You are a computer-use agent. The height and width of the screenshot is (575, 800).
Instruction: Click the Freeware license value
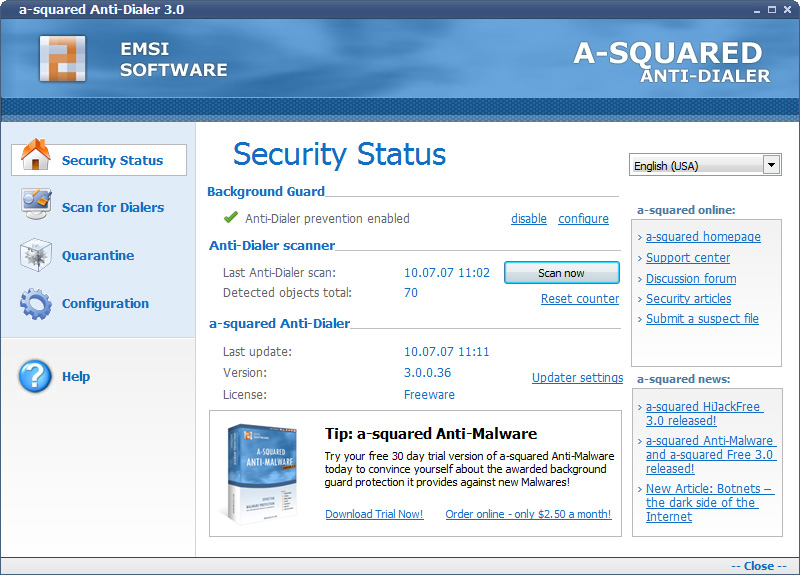(429, 395)
